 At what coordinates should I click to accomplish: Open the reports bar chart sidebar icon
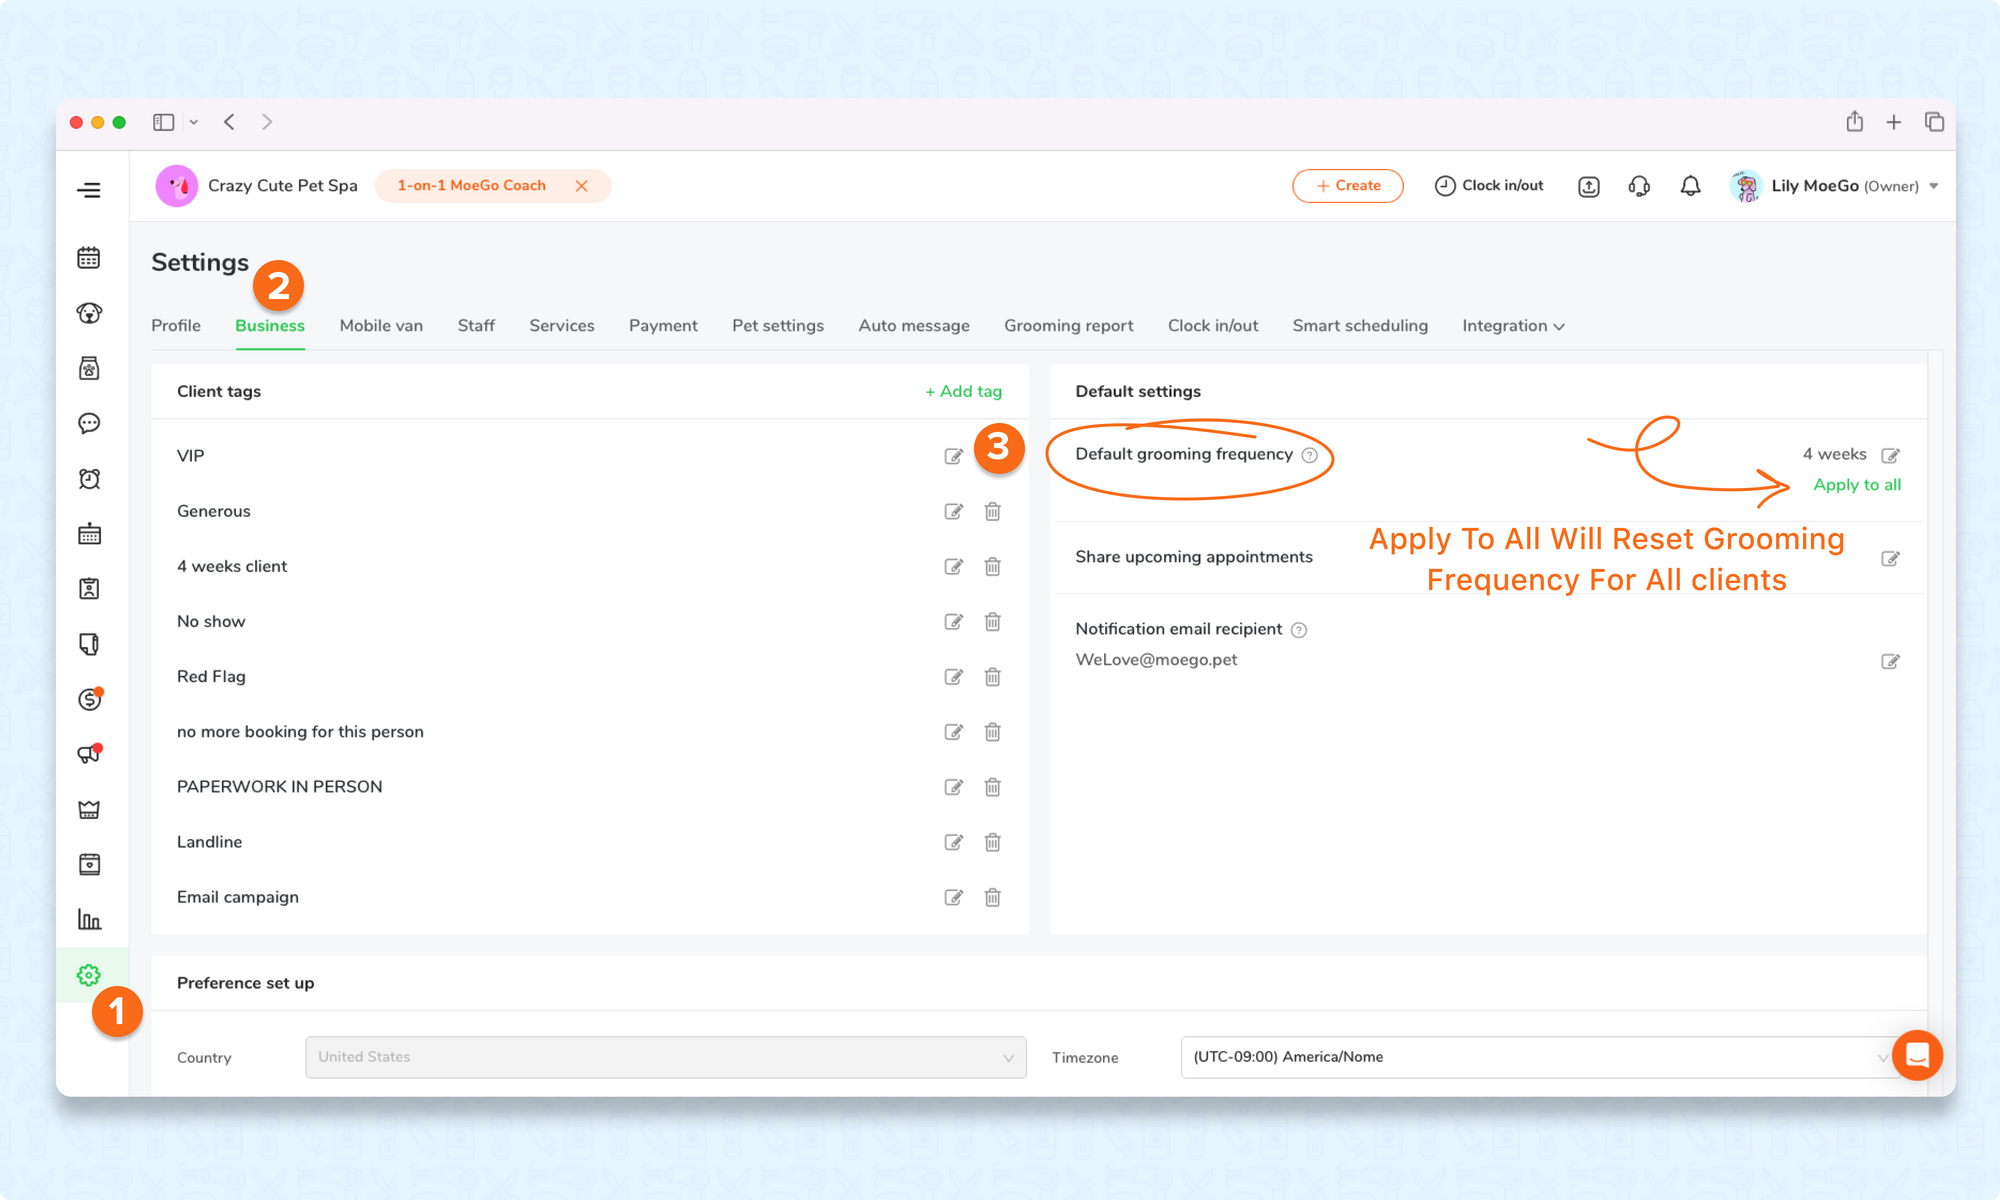pos(89,920)
